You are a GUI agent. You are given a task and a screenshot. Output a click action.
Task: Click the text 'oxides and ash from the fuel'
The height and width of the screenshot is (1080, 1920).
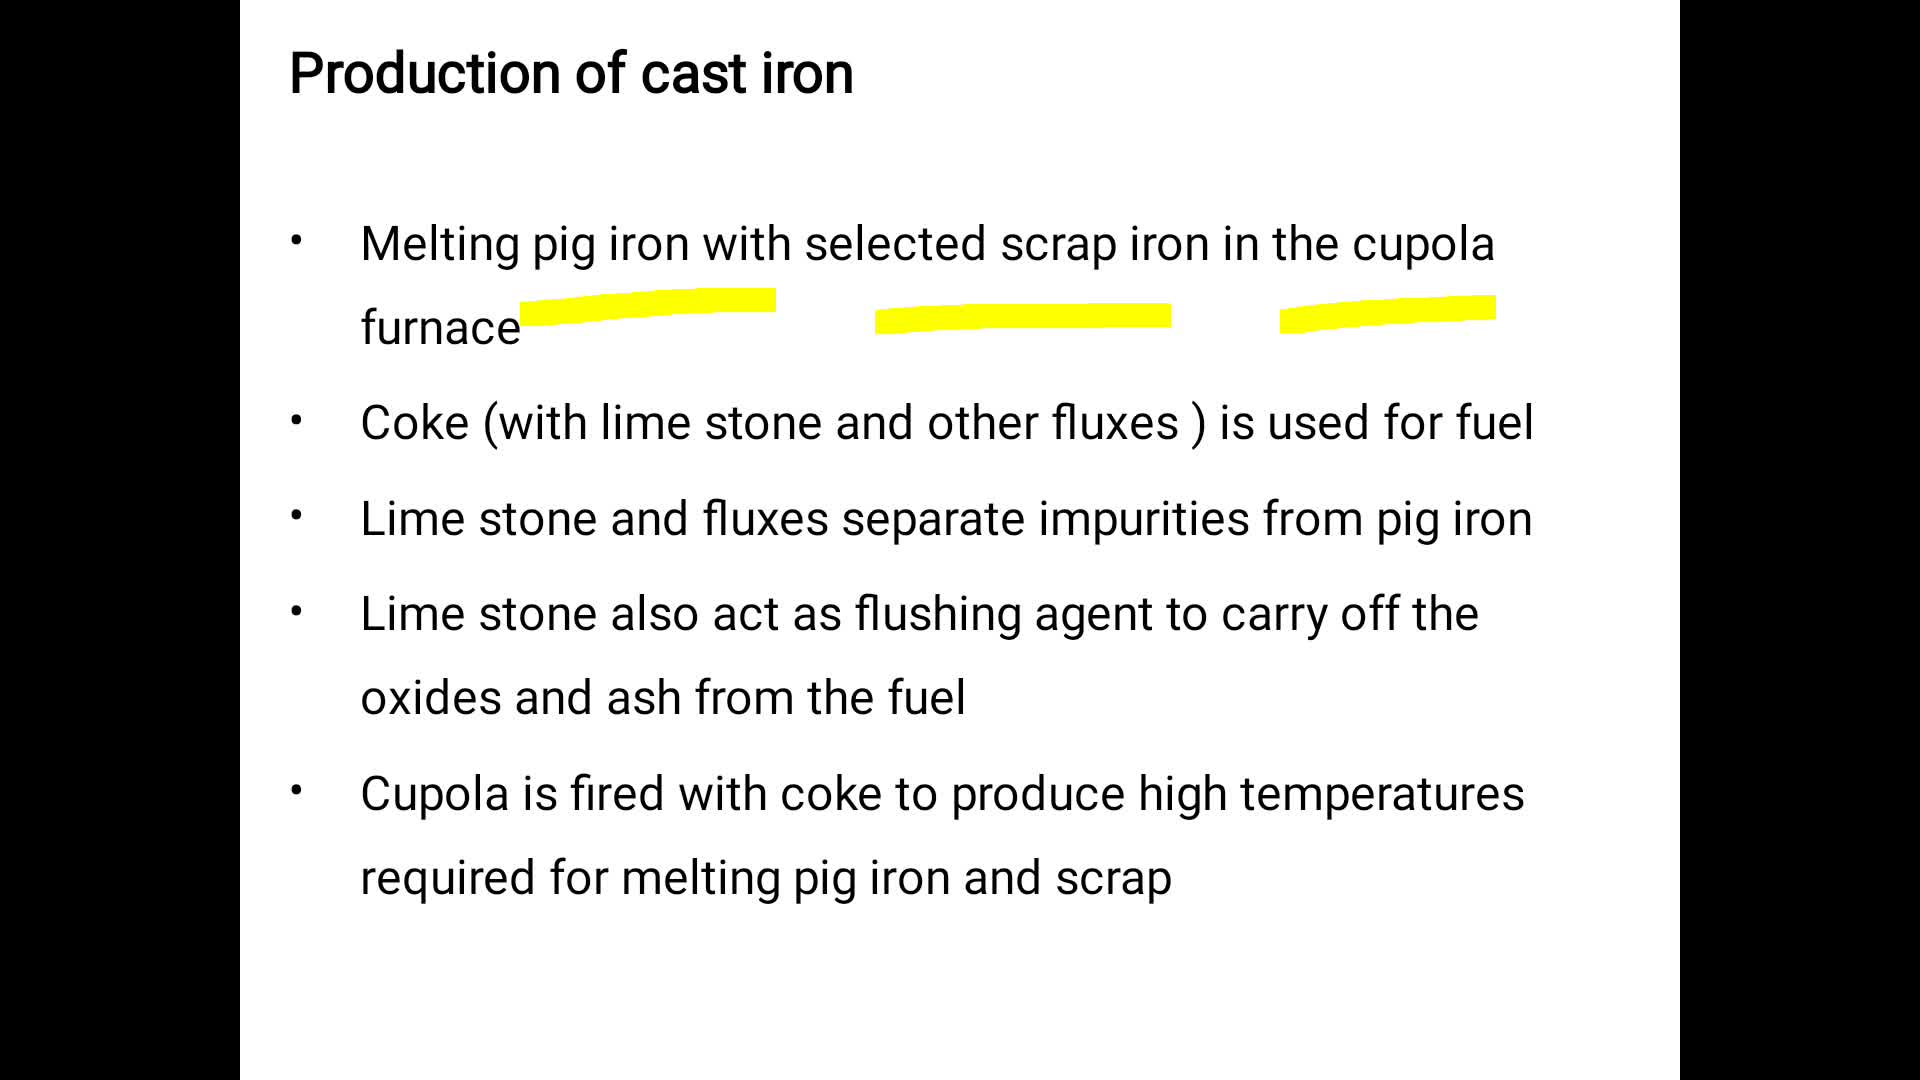663,698
